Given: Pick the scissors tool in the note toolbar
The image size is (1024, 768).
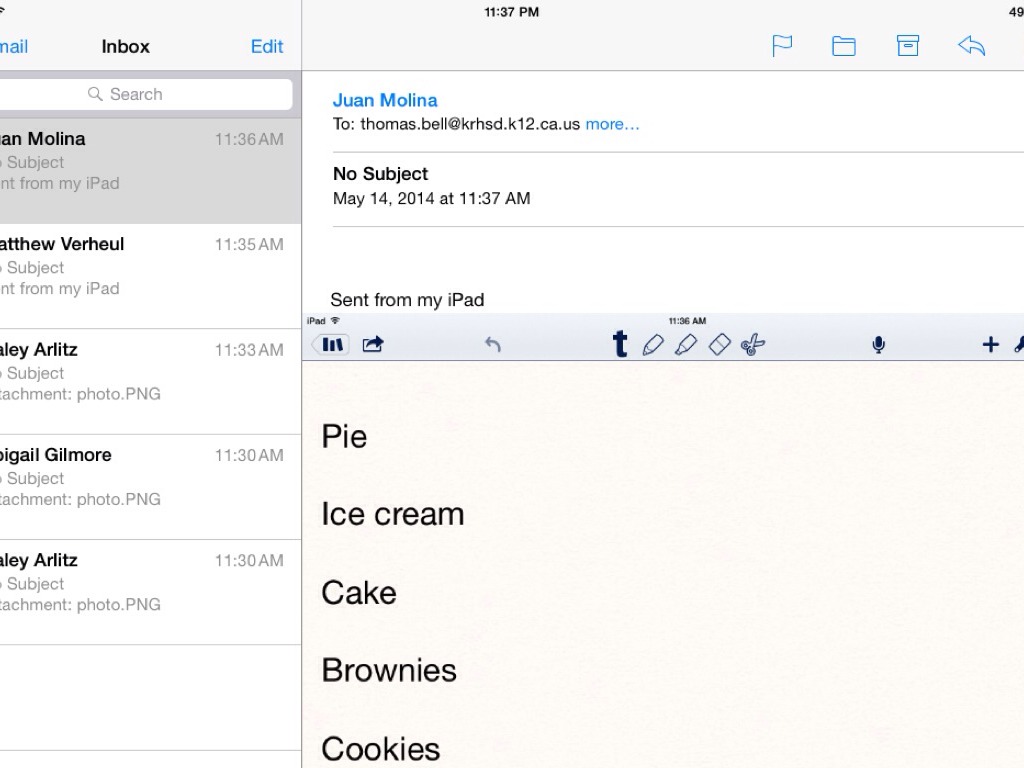Looking at the screenshot, I should tap(753, 345).
